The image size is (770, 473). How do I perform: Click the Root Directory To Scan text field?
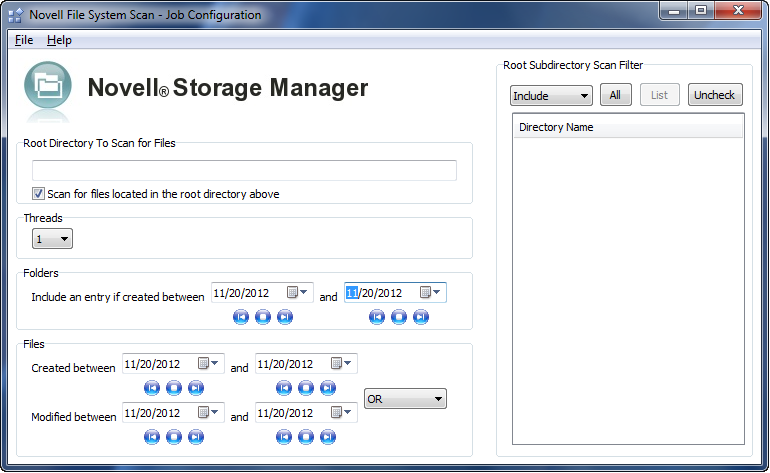[244, 170]
